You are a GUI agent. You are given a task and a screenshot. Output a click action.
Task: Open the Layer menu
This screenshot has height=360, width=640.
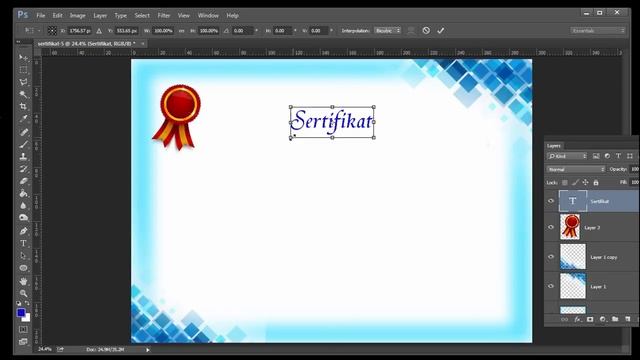100,16
